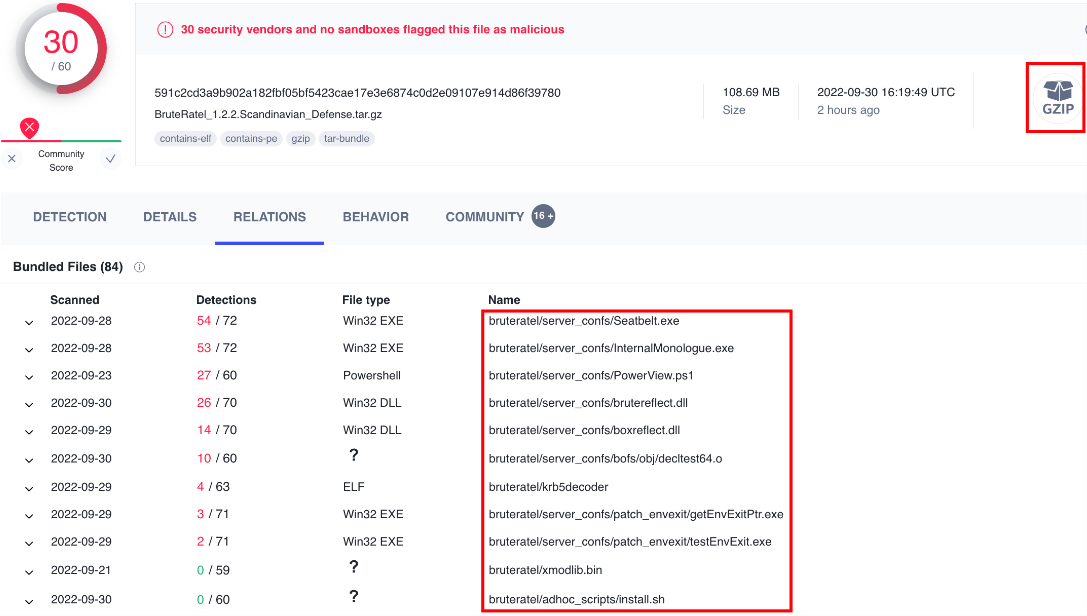This screenshot has height=616, width=1087.
Task: Click the Powershell file type cell
Action: point(372,376)
